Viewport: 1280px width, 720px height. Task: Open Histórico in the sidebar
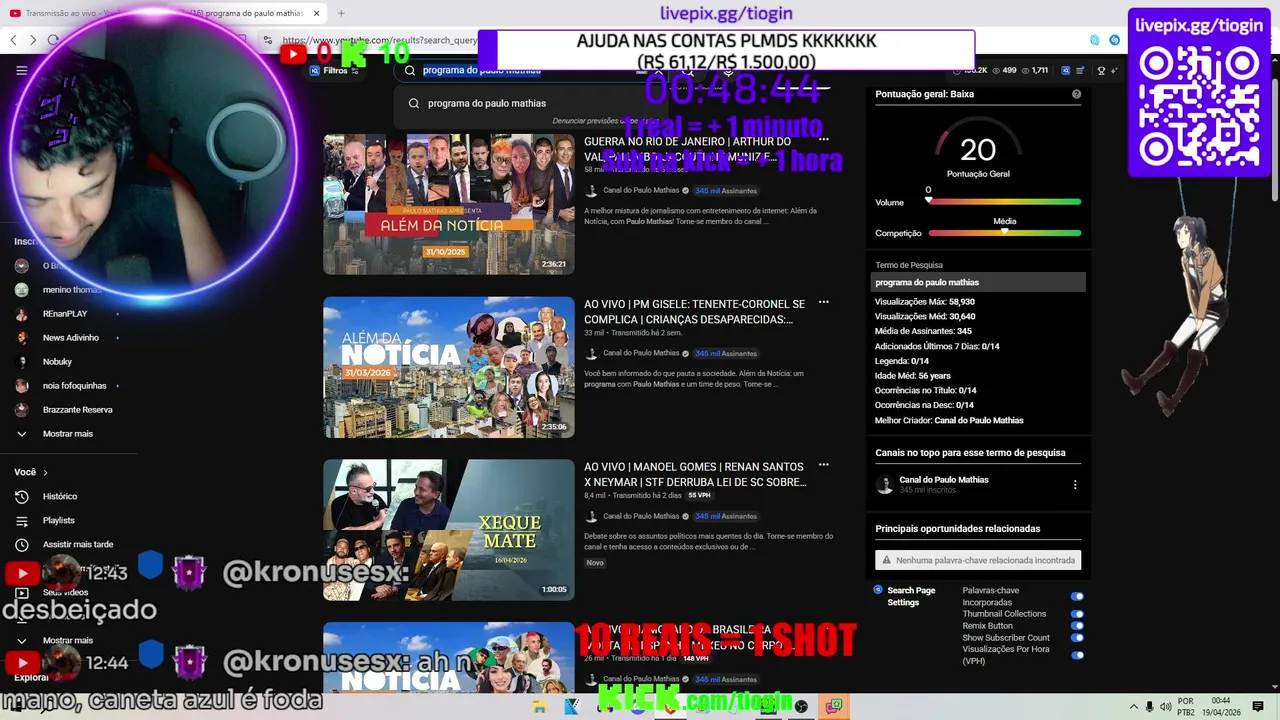coord(60,496)
